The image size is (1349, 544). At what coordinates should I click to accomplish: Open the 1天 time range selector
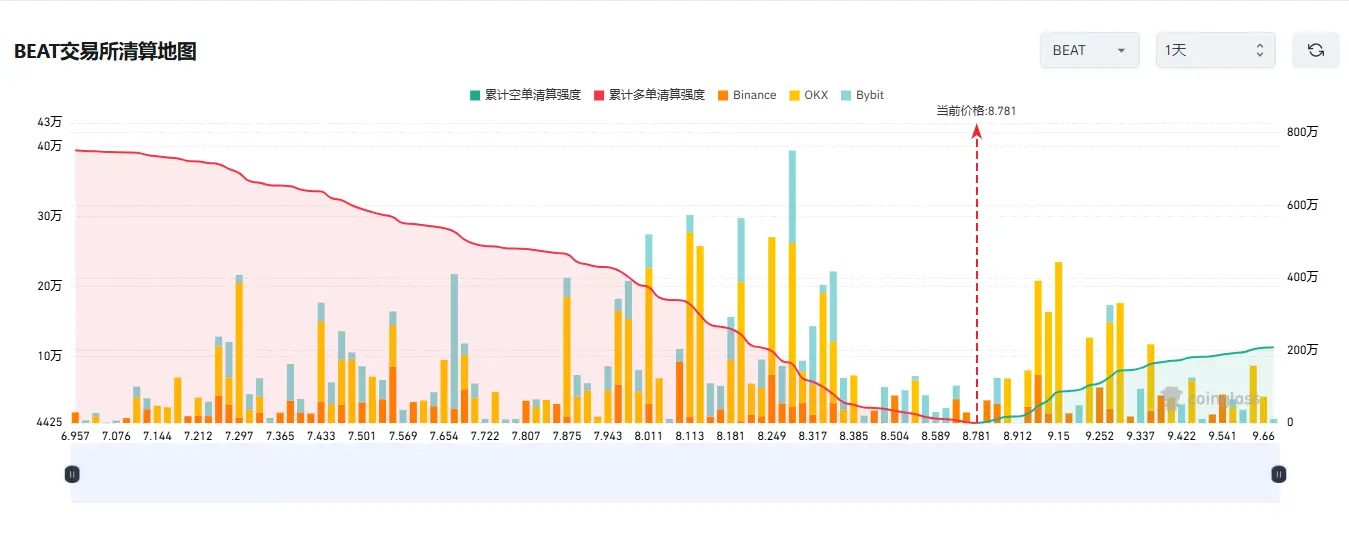[x=1216, y=50]
